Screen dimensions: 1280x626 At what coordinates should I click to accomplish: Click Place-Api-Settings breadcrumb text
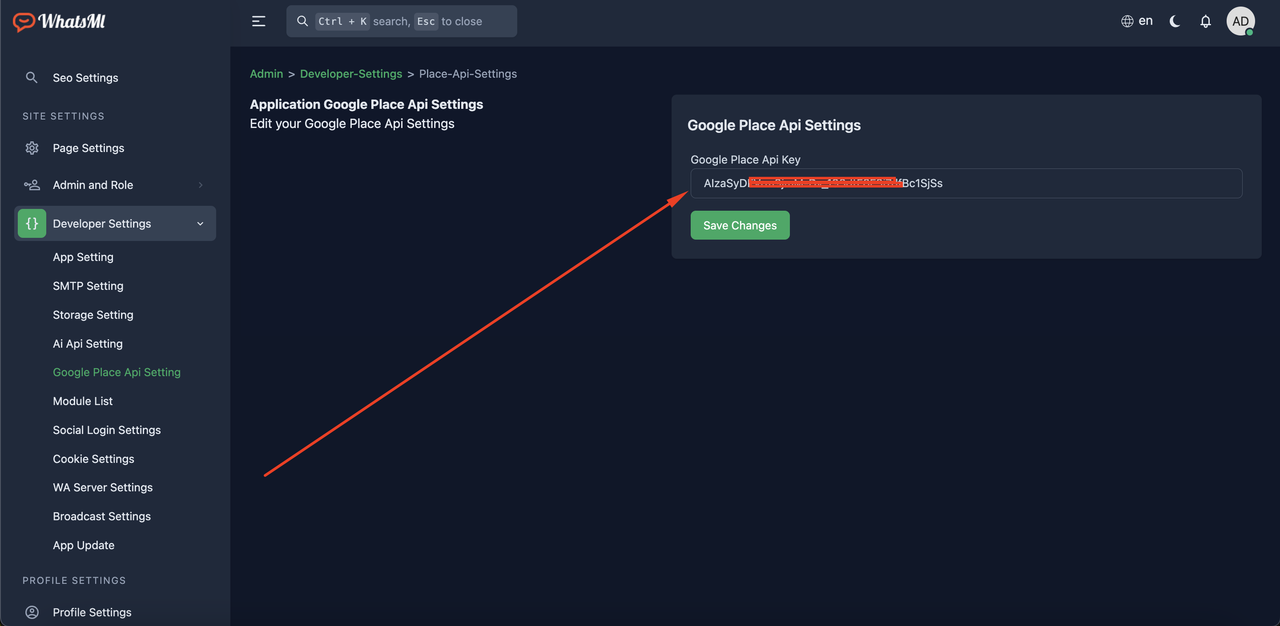tap(468, 74)
